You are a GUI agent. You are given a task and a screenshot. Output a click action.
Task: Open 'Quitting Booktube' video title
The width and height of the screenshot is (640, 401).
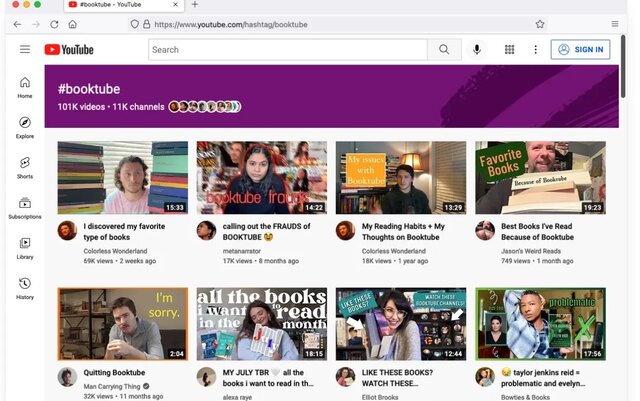(x=114, y=372)
